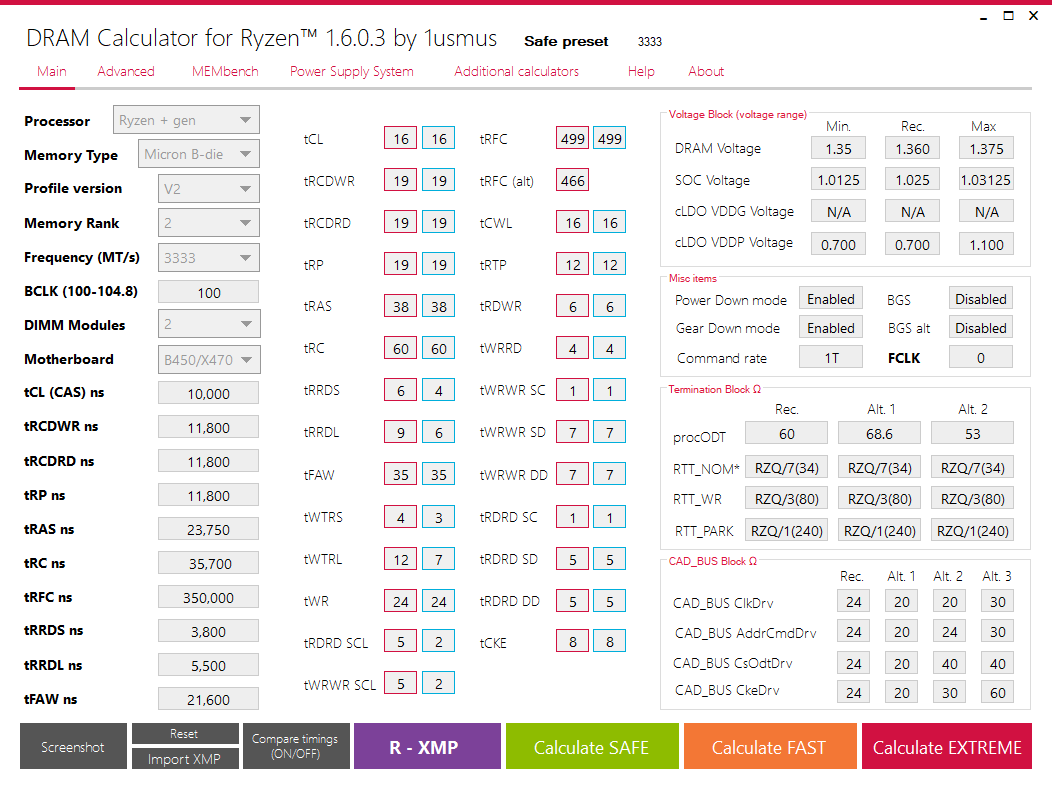The image size is (1052, 790).
Task: Click the BGS alt Disabled value
Action: pyautogui.click(x=981, y=328)
